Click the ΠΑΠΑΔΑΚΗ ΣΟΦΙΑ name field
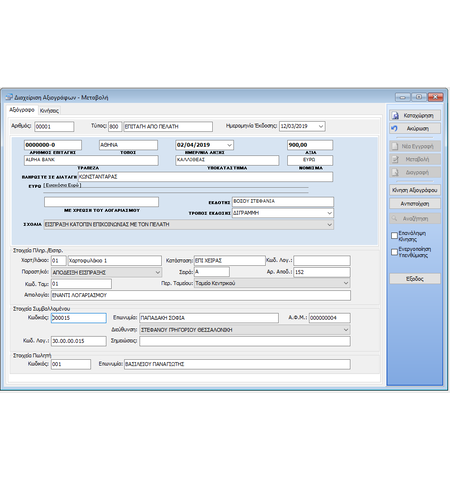 tap(209, 318)
